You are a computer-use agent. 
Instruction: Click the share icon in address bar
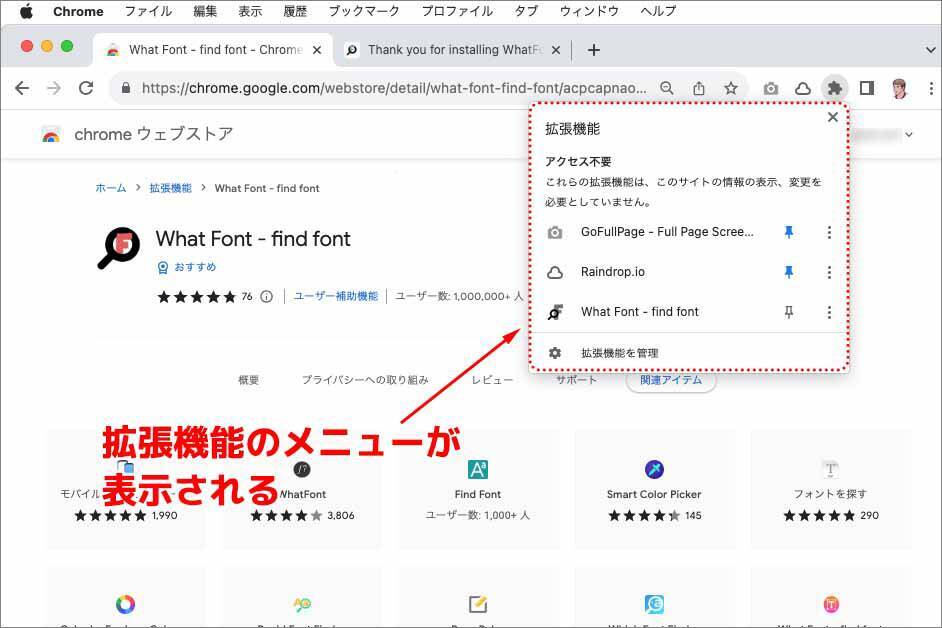click(699, 88)
